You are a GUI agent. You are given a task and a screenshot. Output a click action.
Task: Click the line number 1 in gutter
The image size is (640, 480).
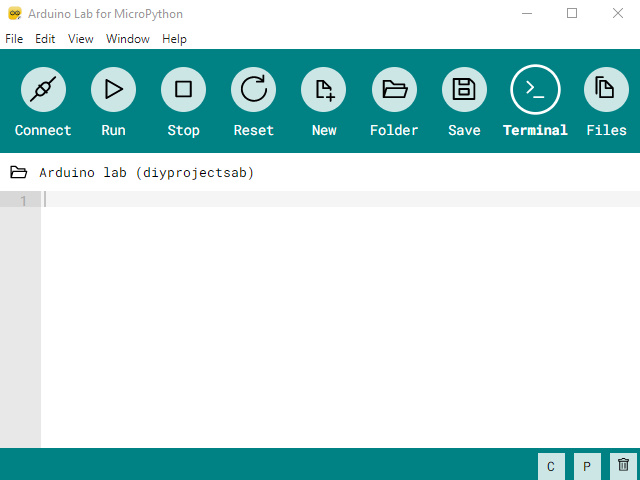click(x=23, y=200)
